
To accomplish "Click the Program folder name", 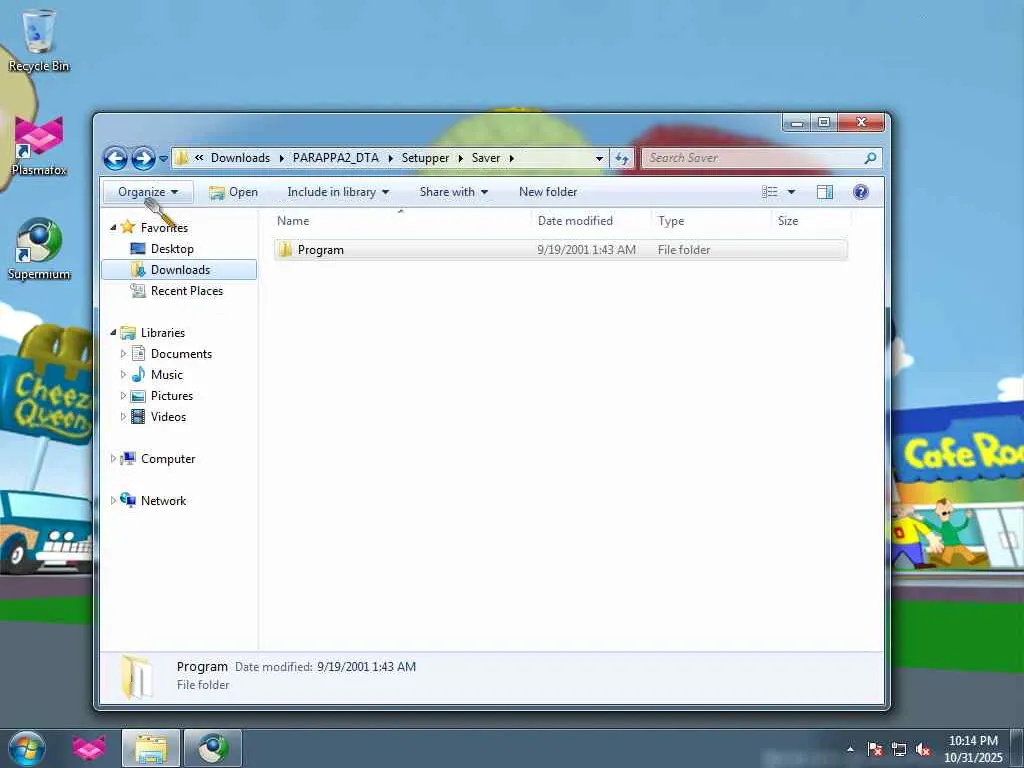I will pyautogui.click(x=321, y=249).
